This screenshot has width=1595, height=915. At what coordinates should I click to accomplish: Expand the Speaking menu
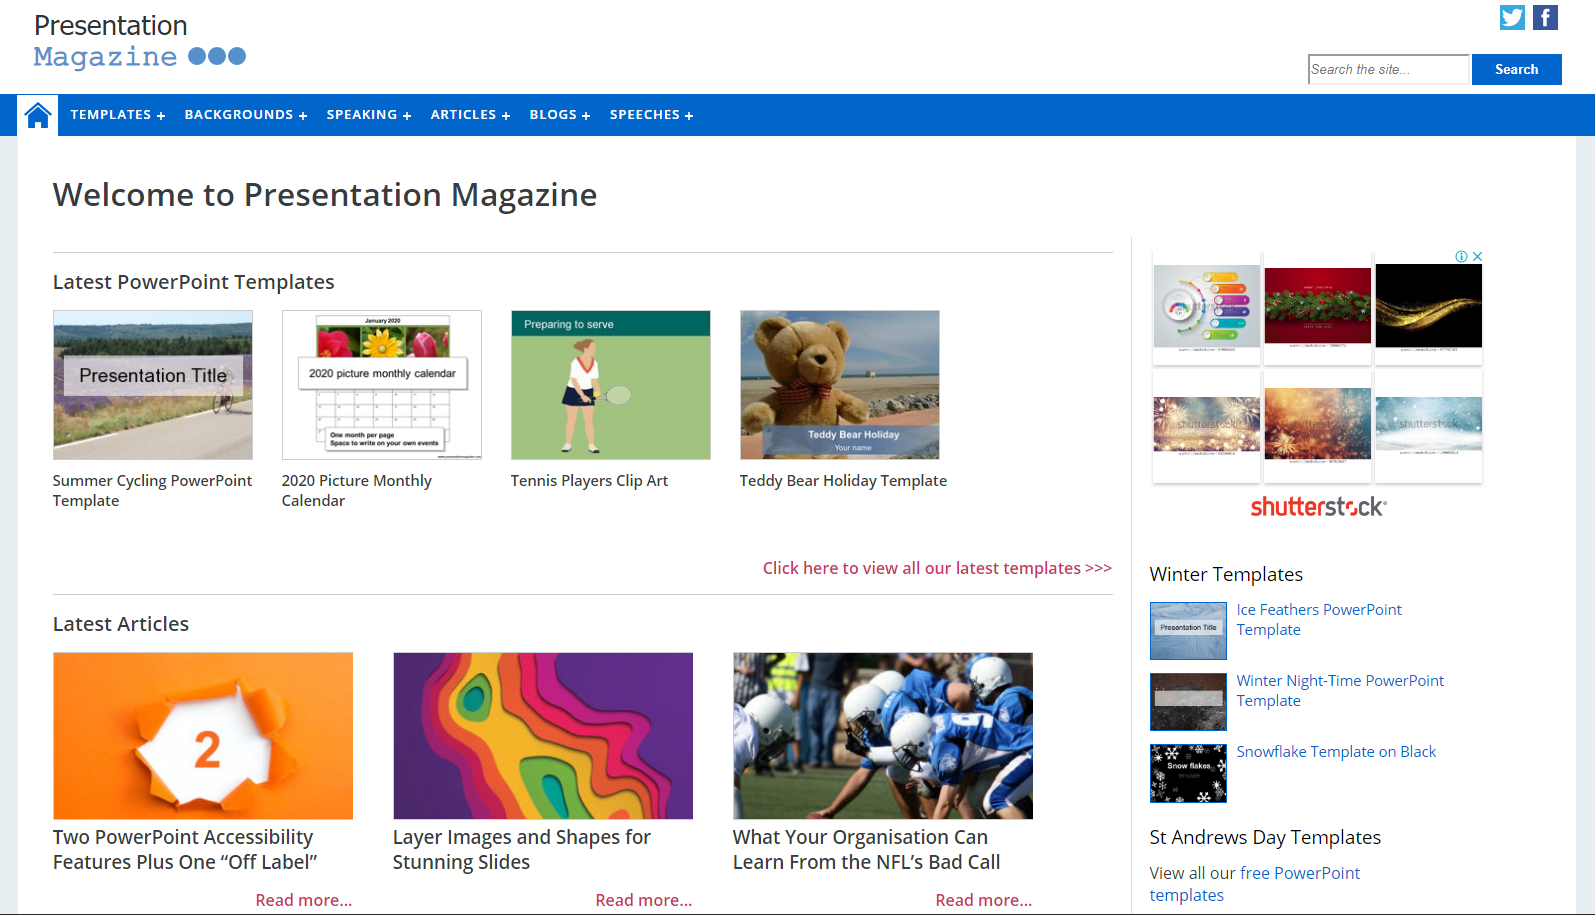tap(368, 115)
